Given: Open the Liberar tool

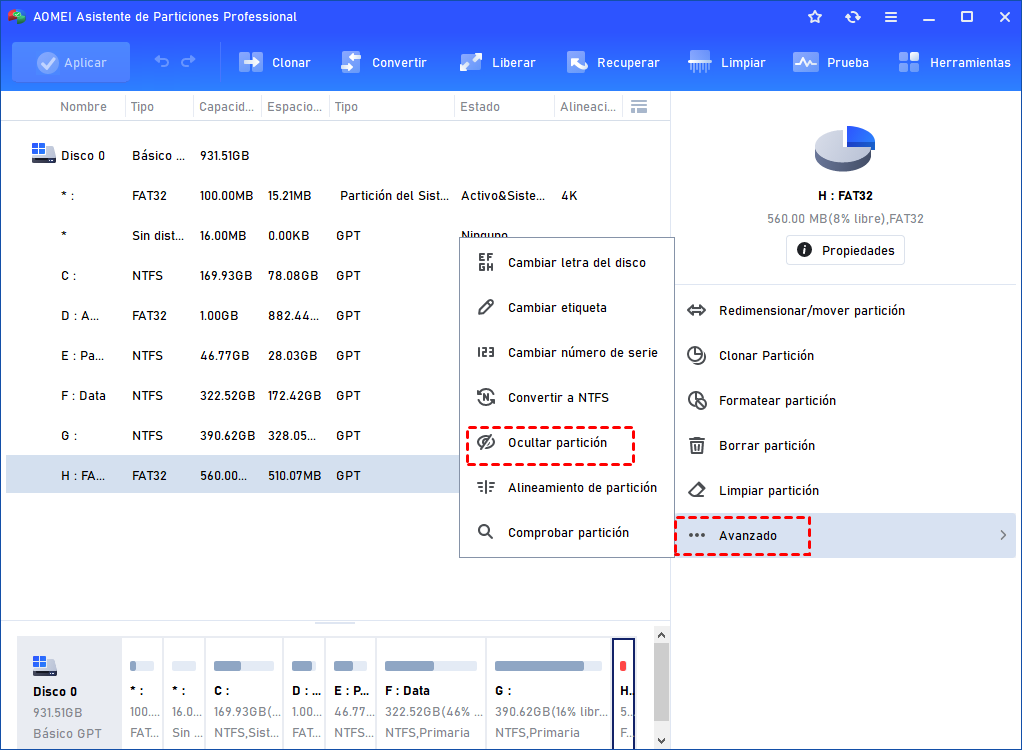Looking at the screenshot, I should pos(497,63).
